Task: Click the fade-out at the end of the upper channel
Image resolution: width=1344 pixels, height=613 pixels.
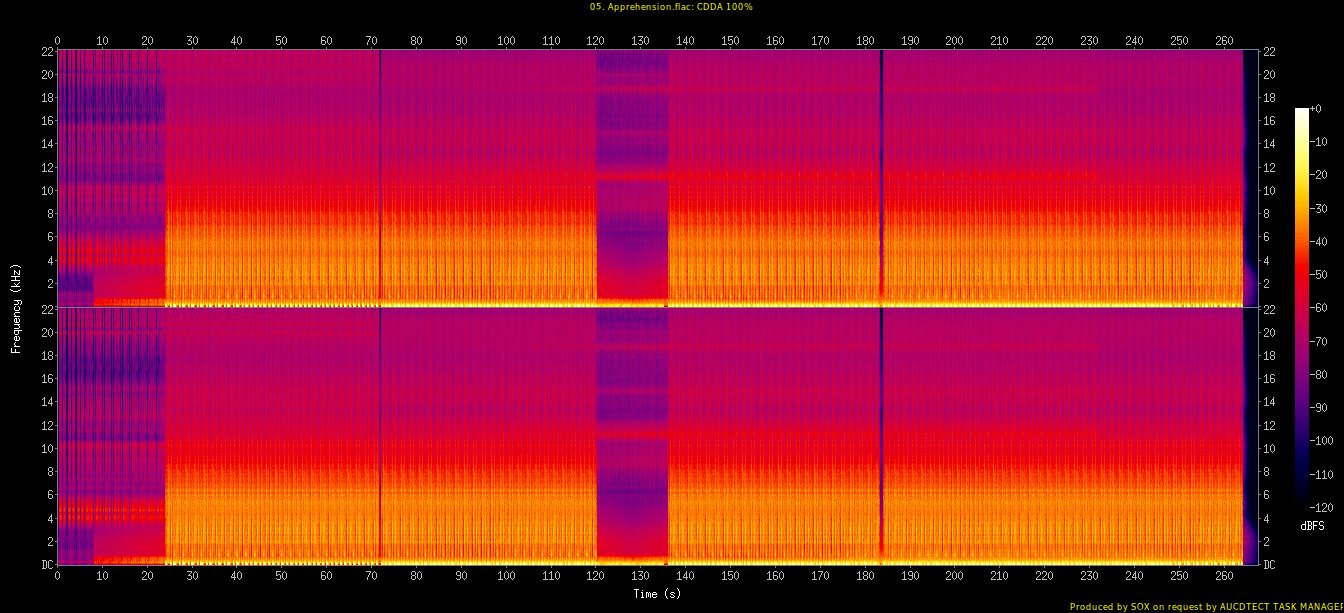Action: click(1248, 180)
